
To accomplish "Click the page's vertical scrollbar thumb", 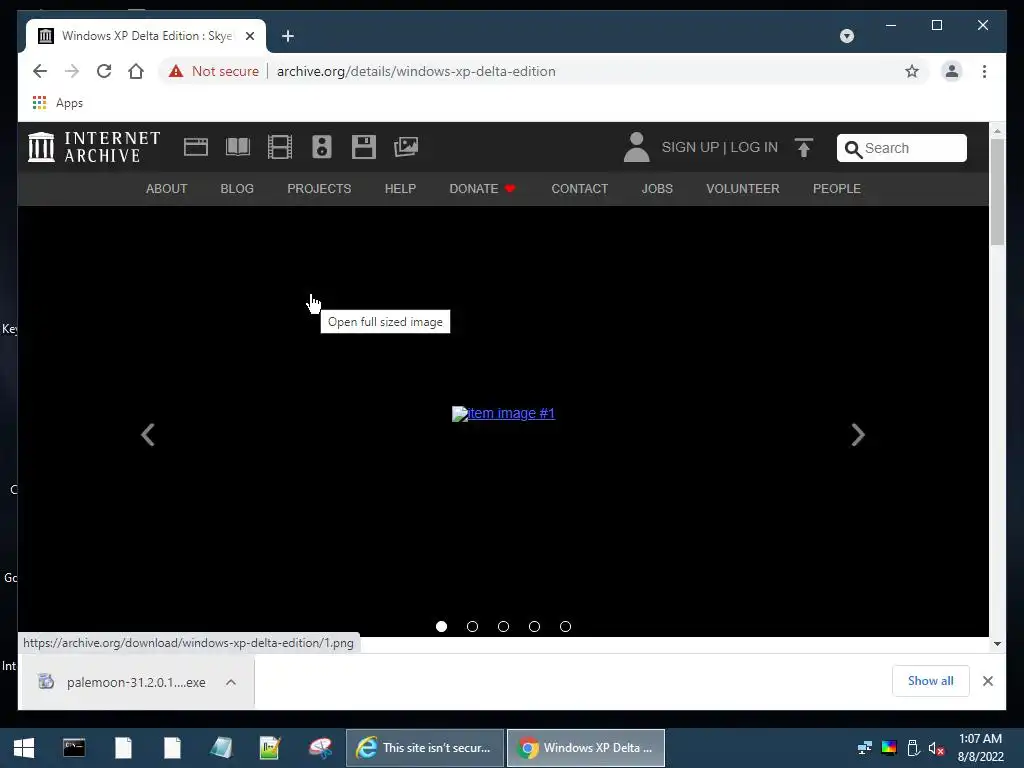I will tap(997, 192).
